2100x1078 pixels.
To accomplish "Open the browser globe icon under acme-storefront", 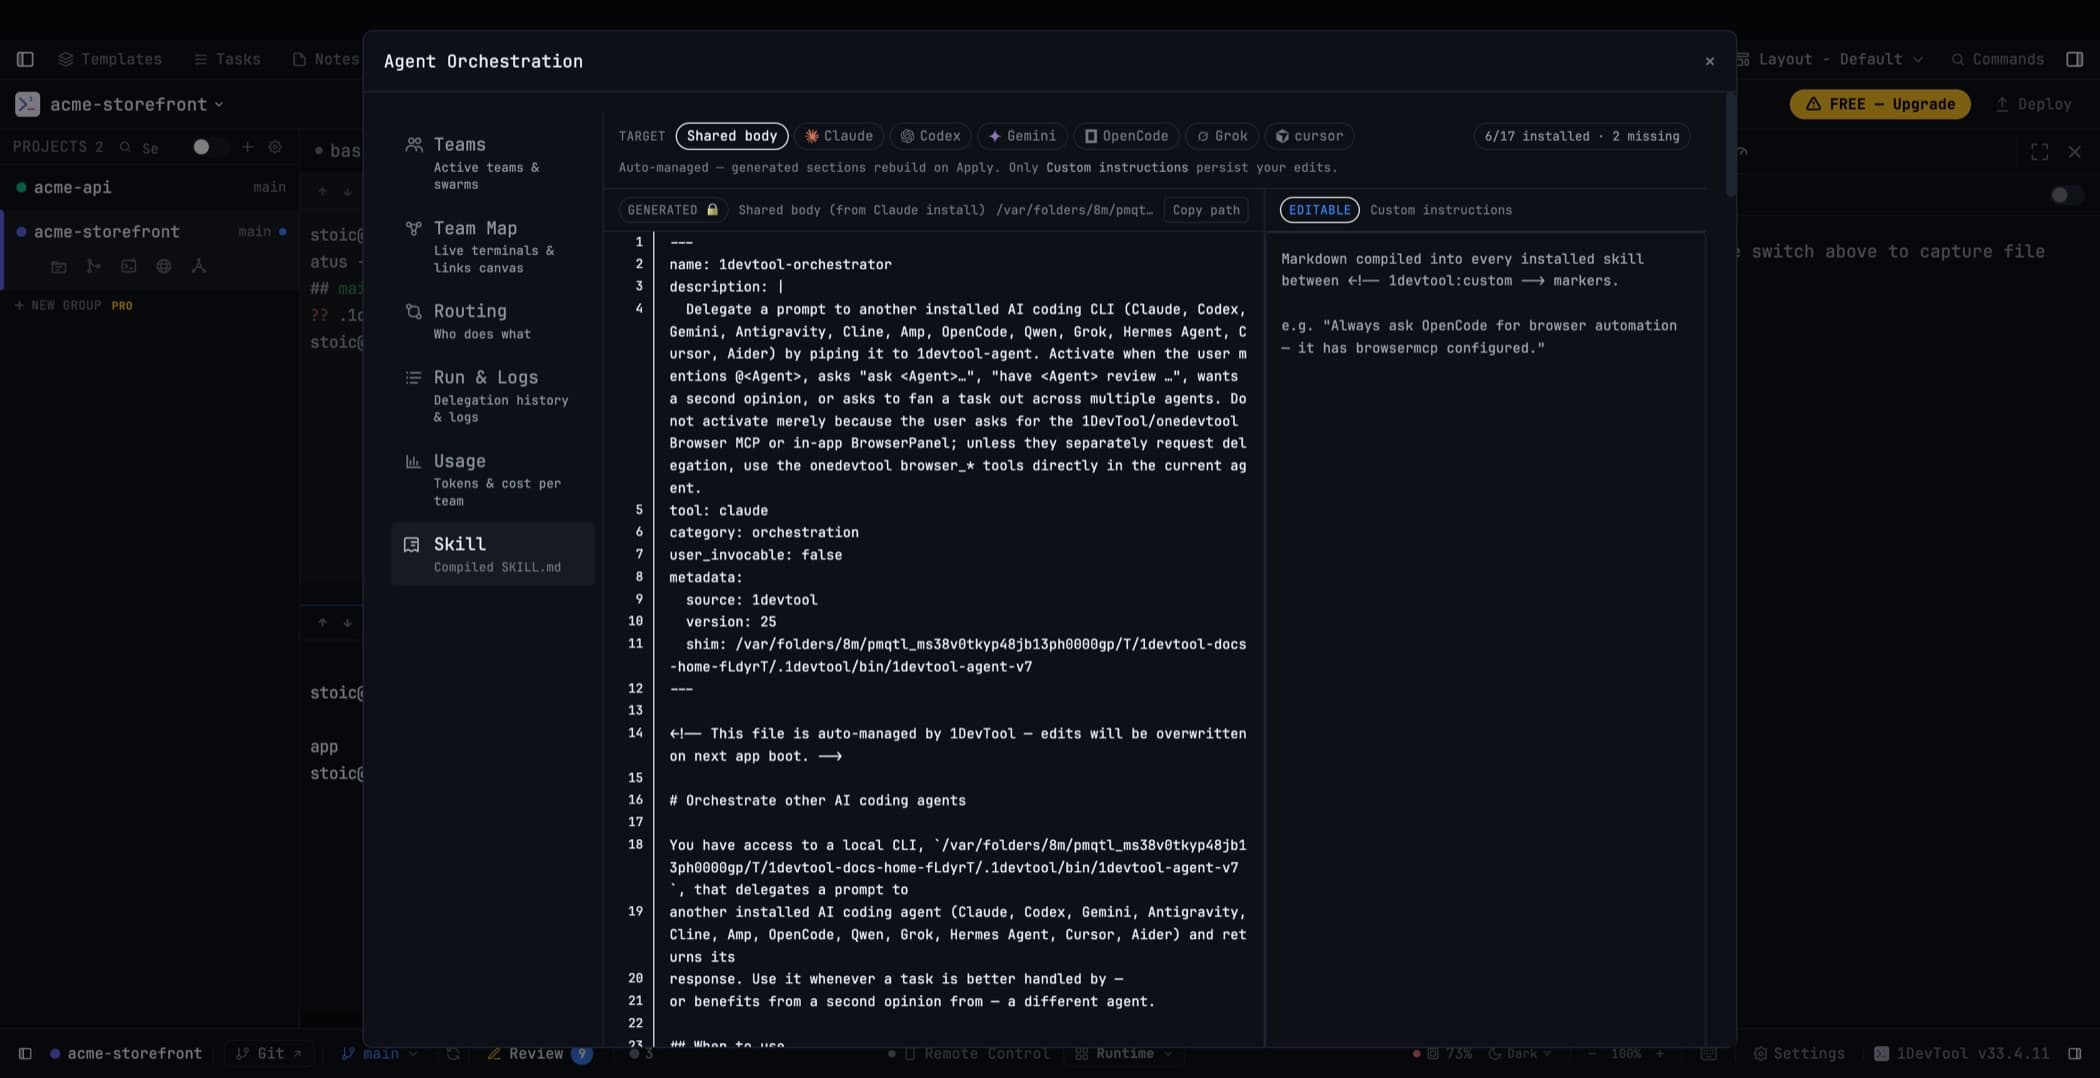I will tap(164, 266).
